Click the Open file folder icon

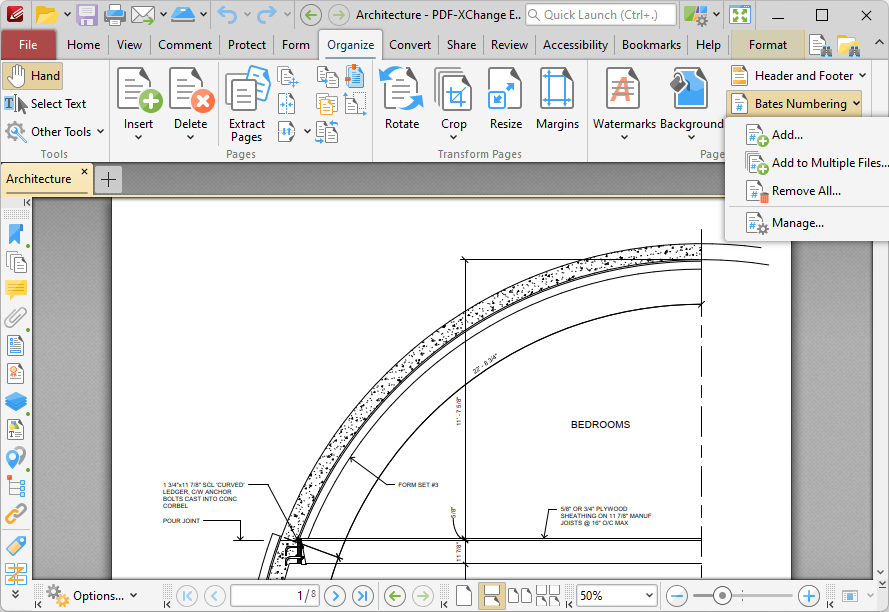(x=46, y=15)
